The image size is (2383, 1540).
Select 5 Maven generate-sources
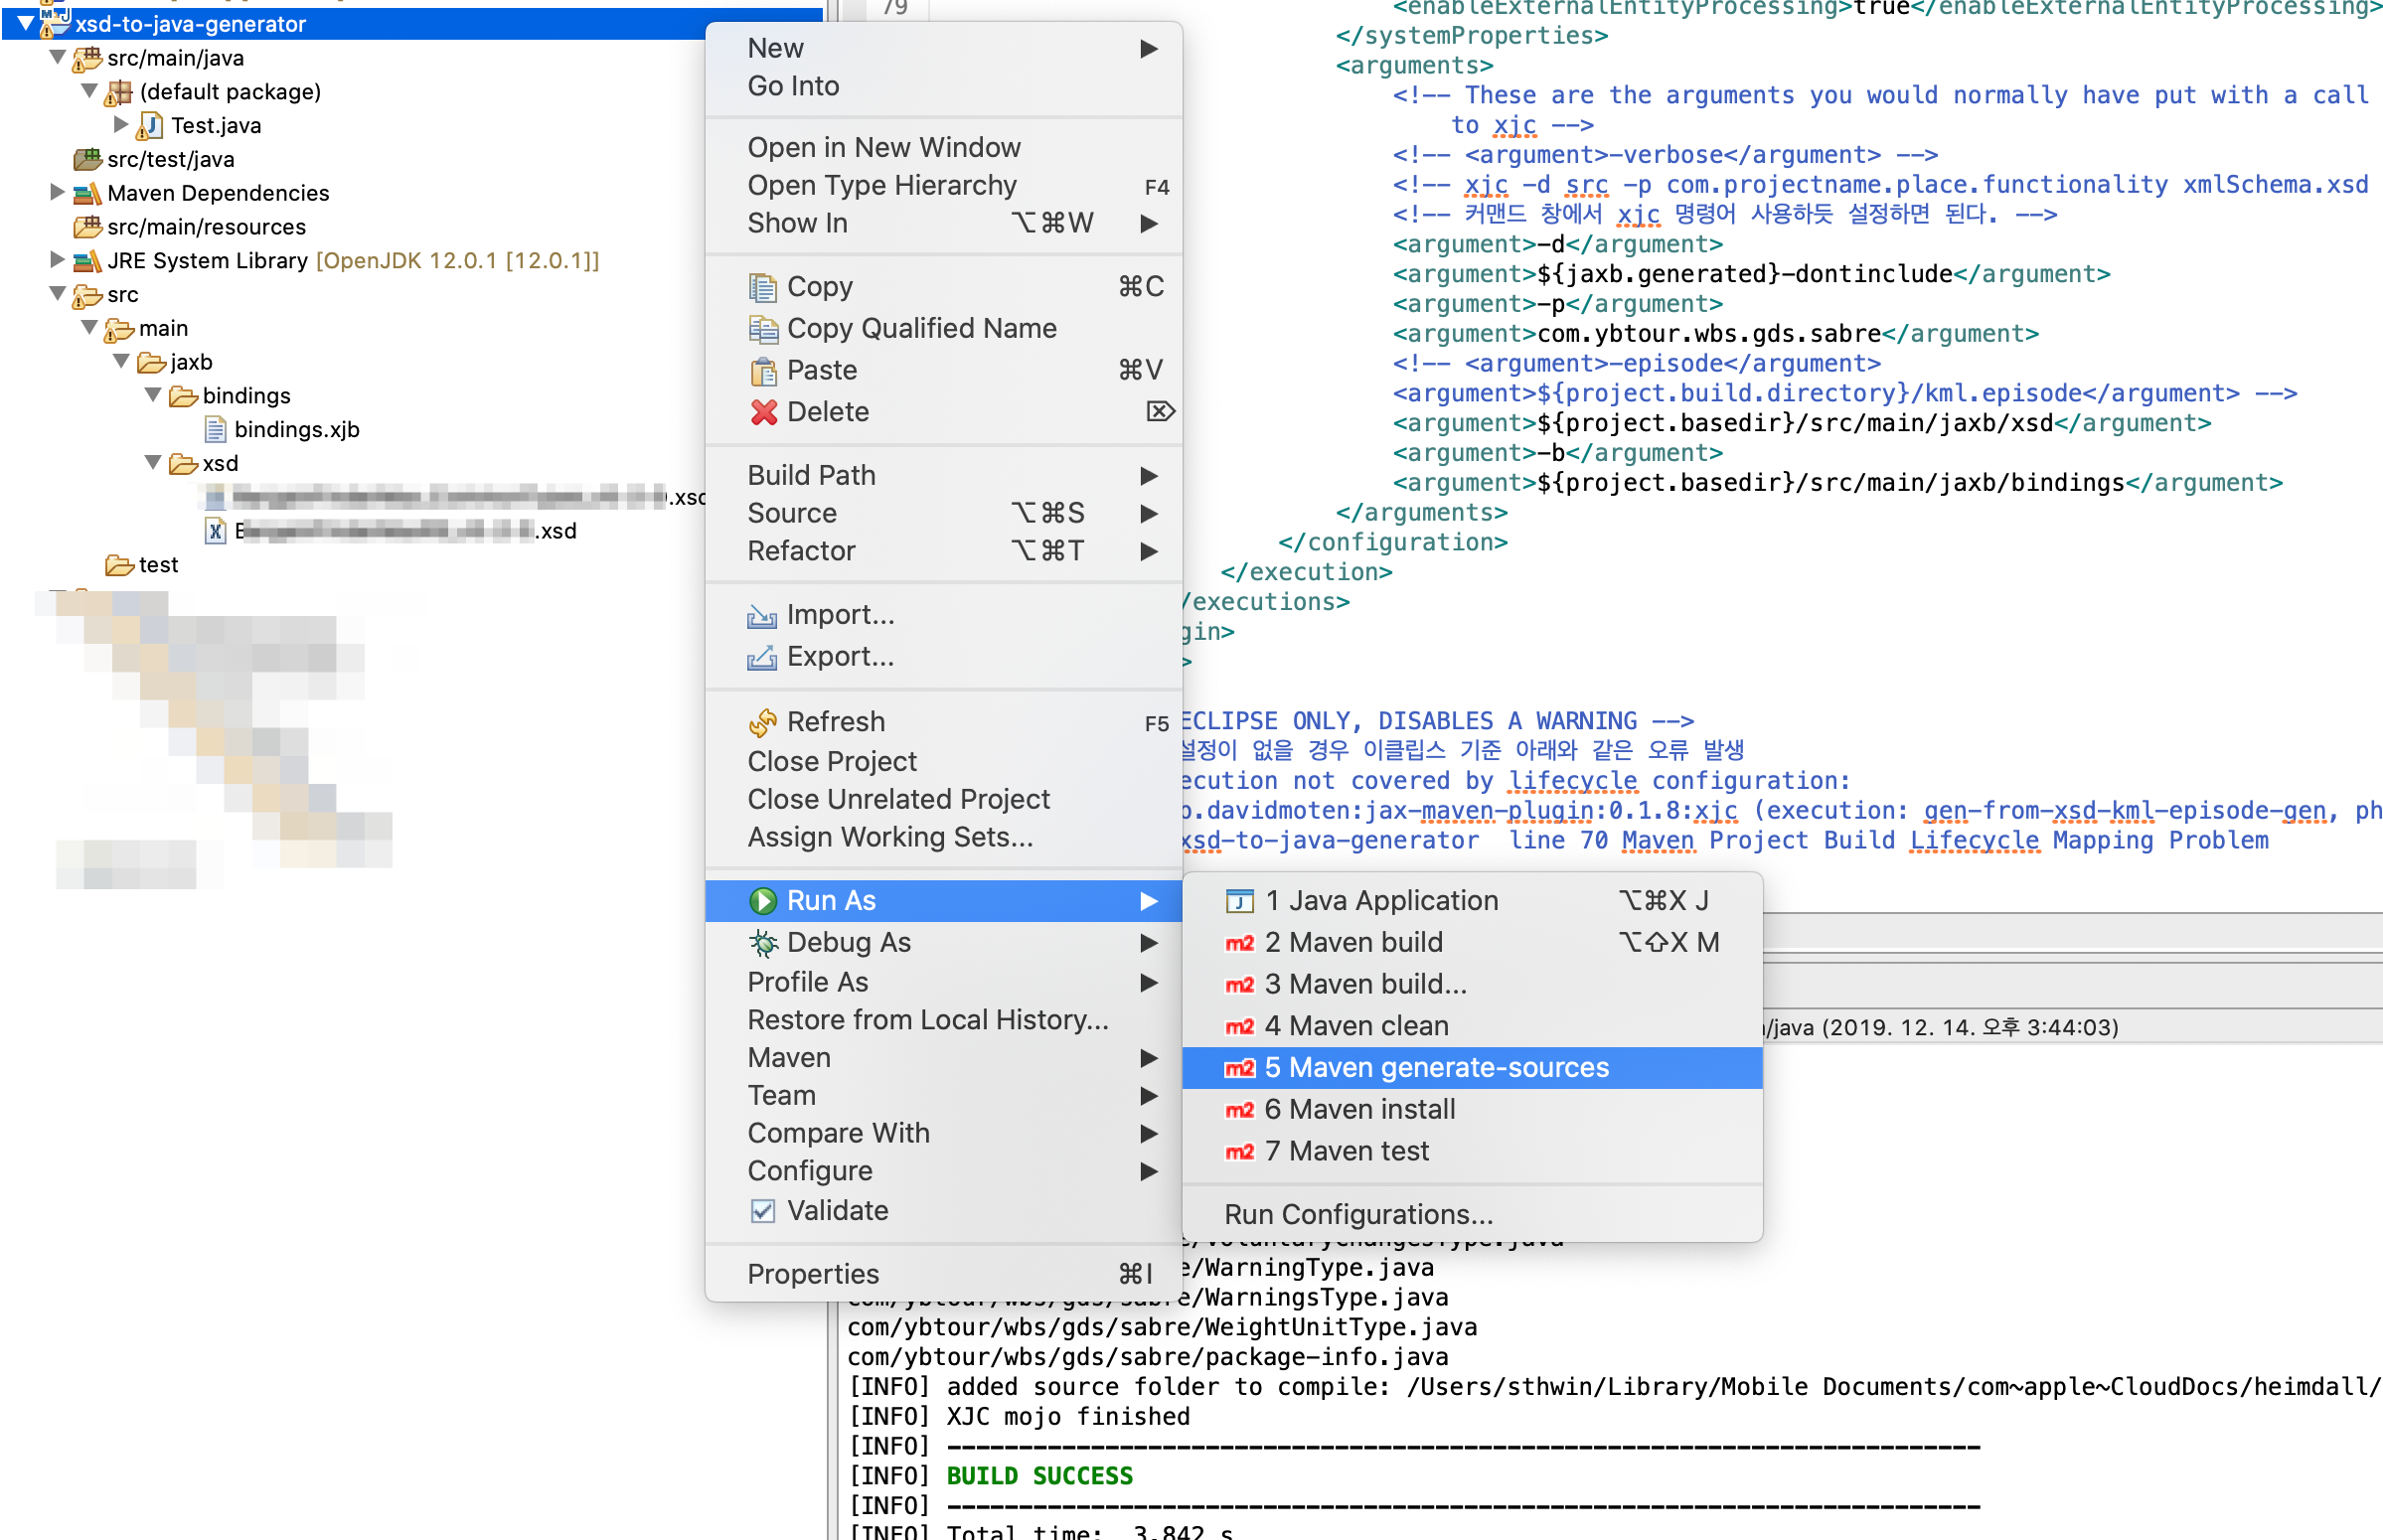click(x=1436, y=1068)
